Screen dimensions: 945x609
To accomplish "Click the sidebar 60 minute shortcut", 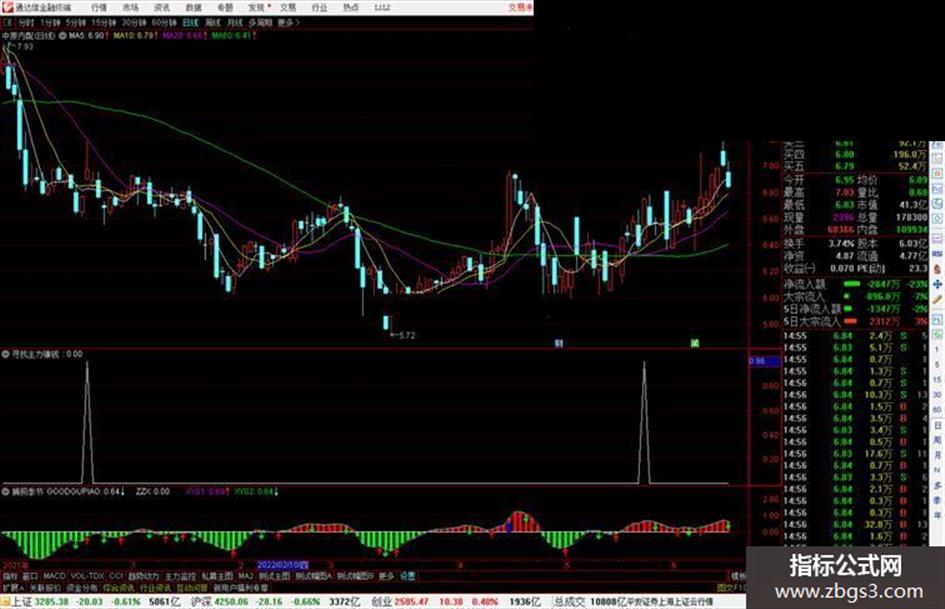I will pos(937,410).
